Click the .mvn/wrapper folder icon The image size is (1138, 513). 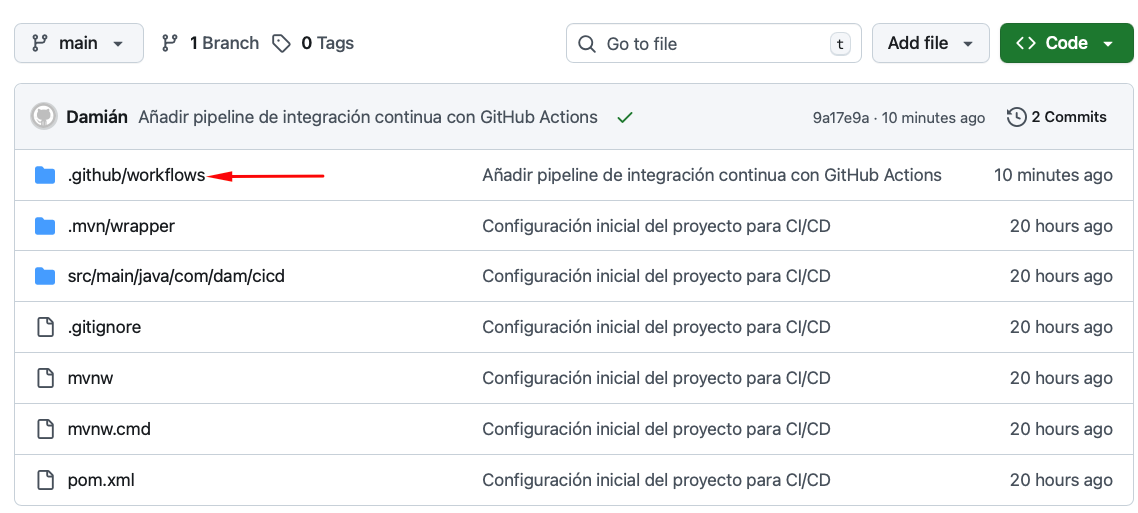point(45,227)
